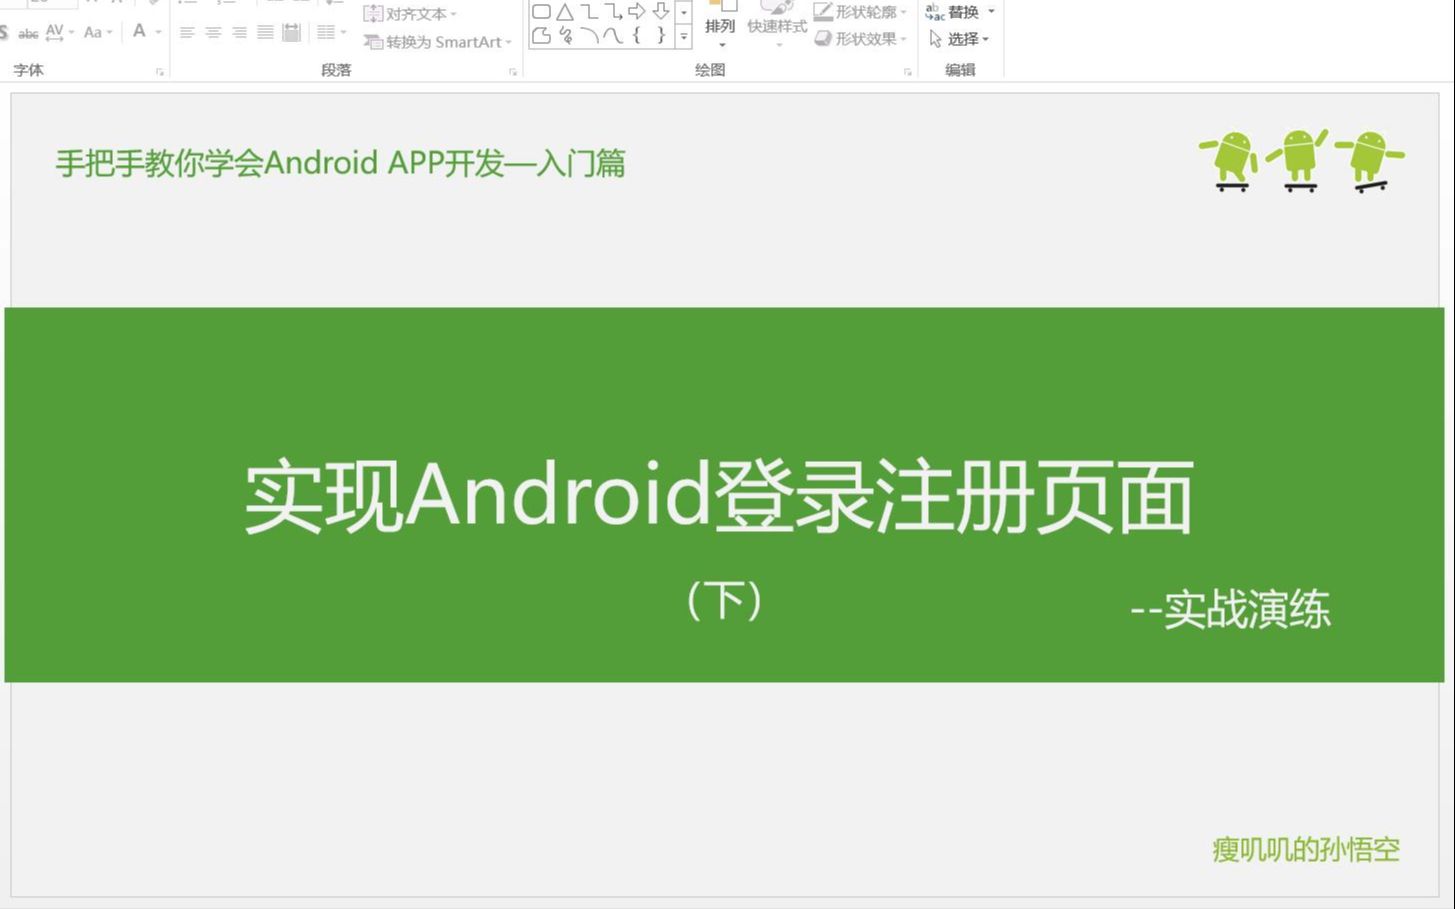Select the scribble shape tool
This screenshot has height=909, width=1455.
[565, 36]
